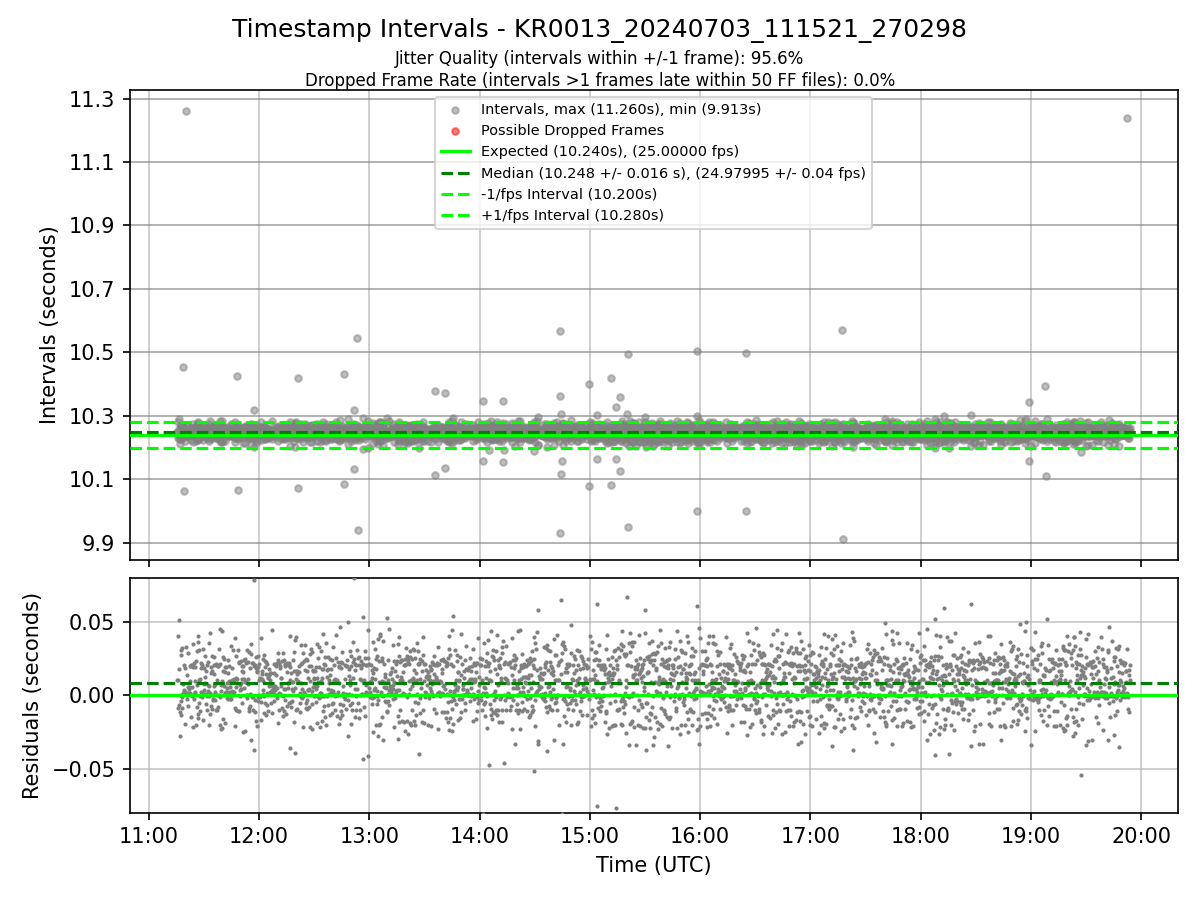Click the 10.1 y-axis tick label
This screenshot has height=900, width=1200.
pos(93,480)
